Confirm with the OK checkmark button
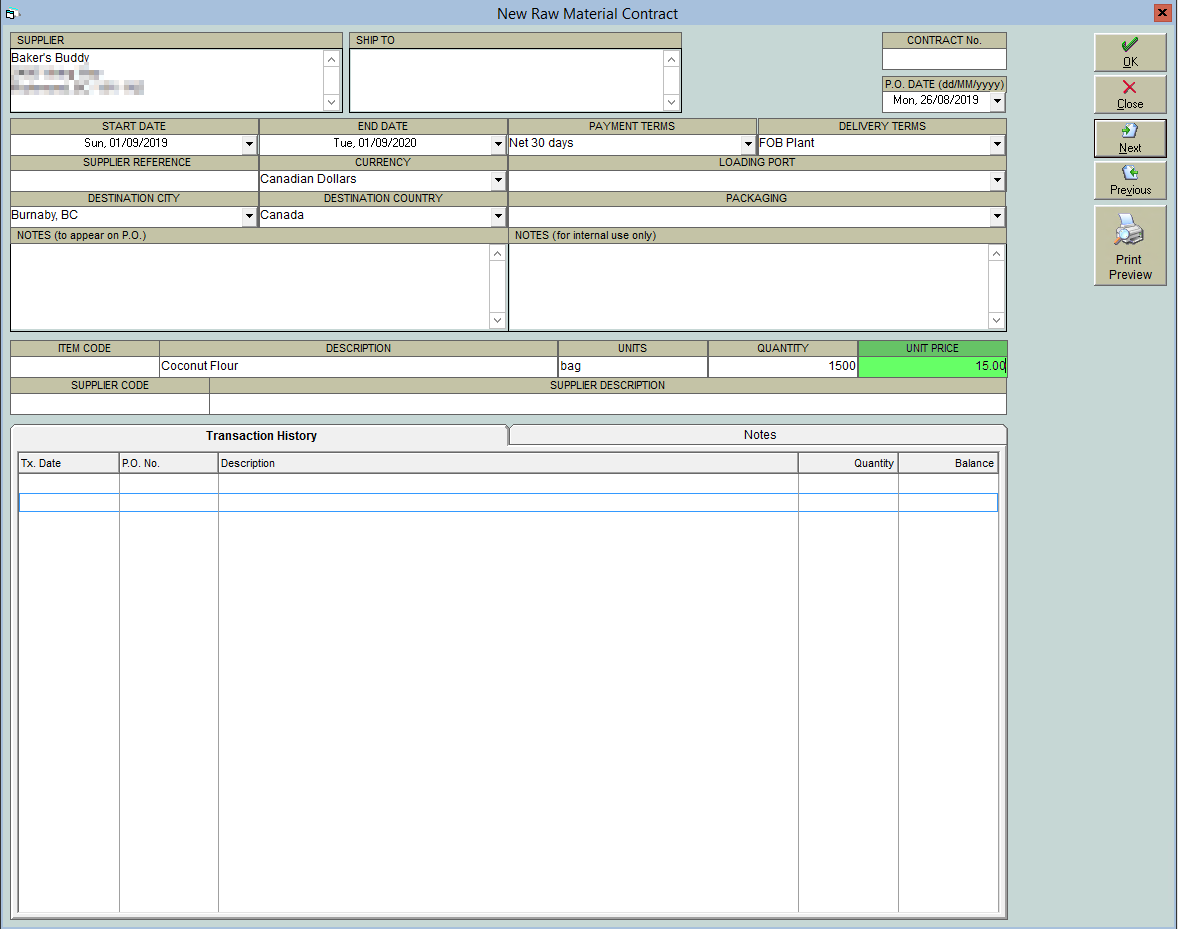The width and height of the screenshot is (1178, 929). [1130, 53]
